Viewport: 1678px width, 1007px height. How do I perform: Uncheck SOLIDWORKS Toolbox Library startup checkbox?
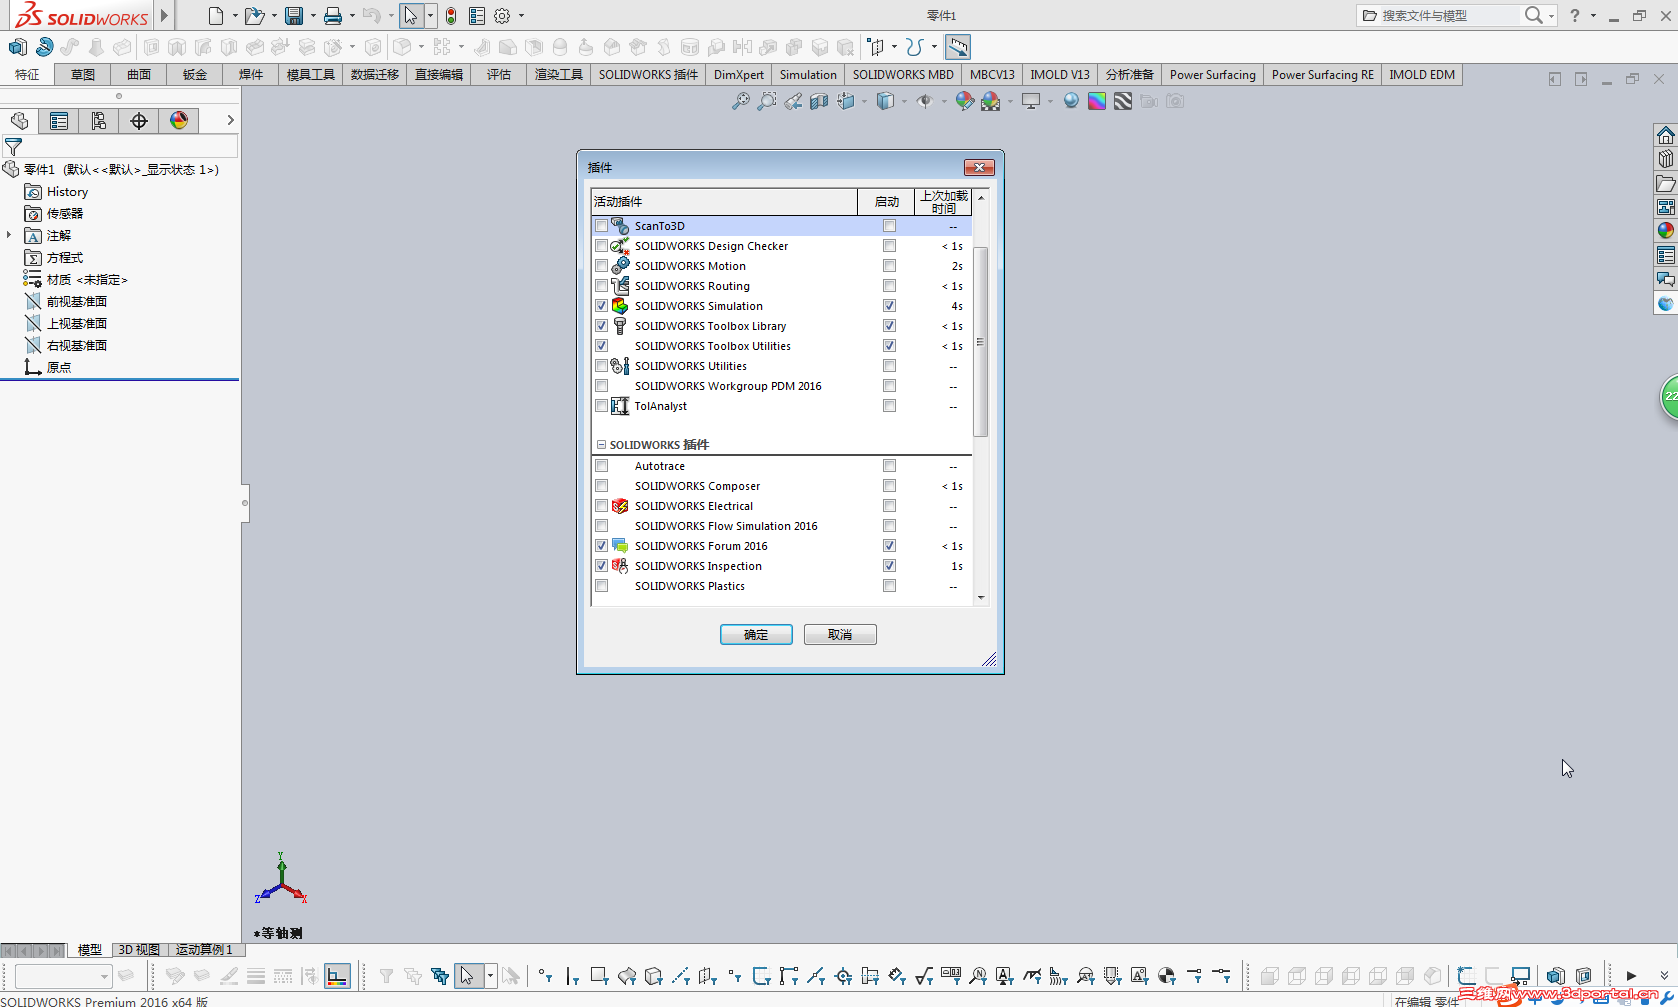pyautogui.click(x=889, y=326)
